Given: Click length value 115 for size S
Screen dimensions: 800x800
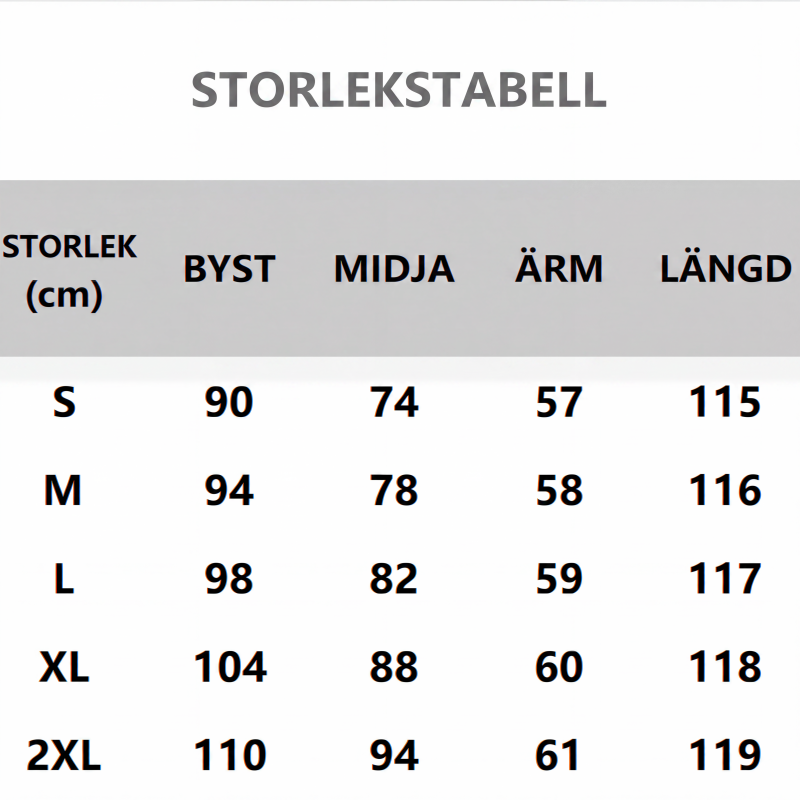Looking at the screenshot, I should (725, 403).
